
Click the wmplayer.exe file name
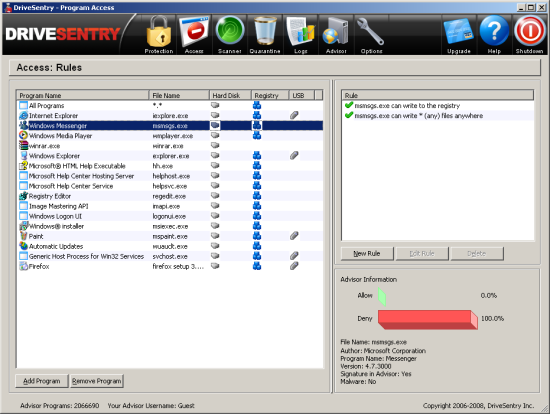[173, 136]
